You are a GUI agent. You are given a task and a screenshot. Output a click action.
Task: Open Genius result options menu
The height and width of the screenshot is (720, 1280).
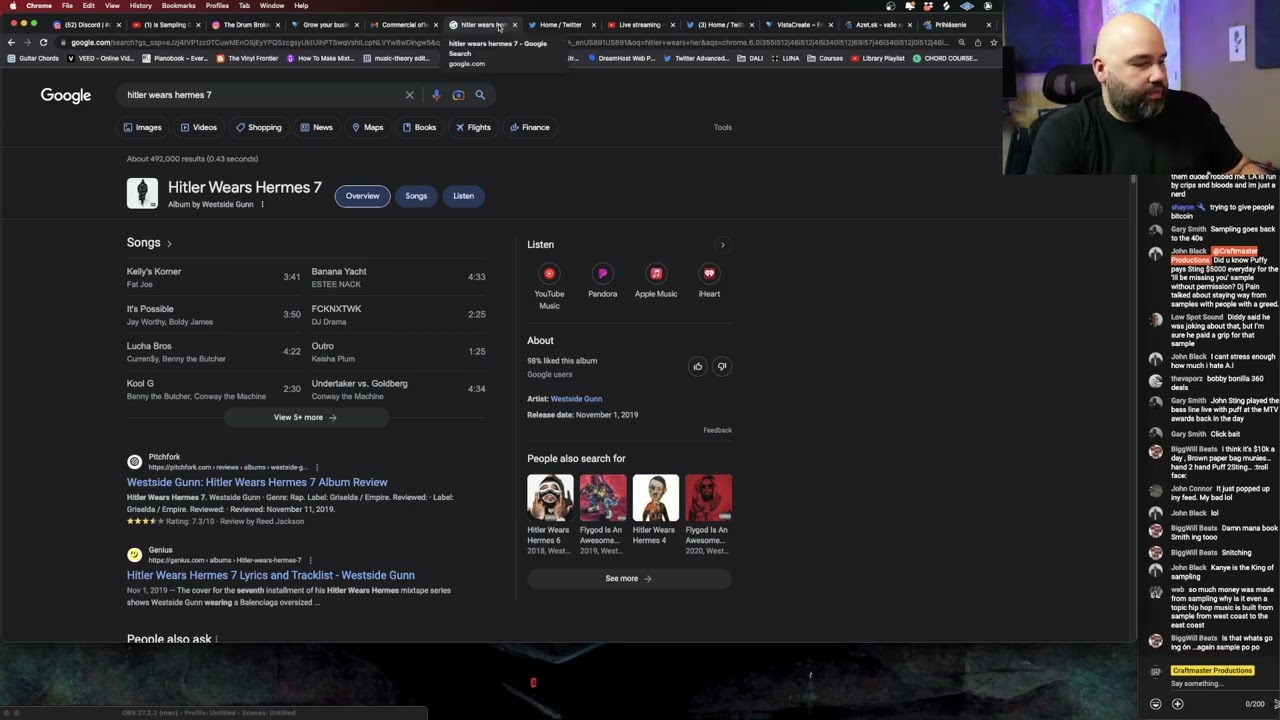(x=310, y=560)
